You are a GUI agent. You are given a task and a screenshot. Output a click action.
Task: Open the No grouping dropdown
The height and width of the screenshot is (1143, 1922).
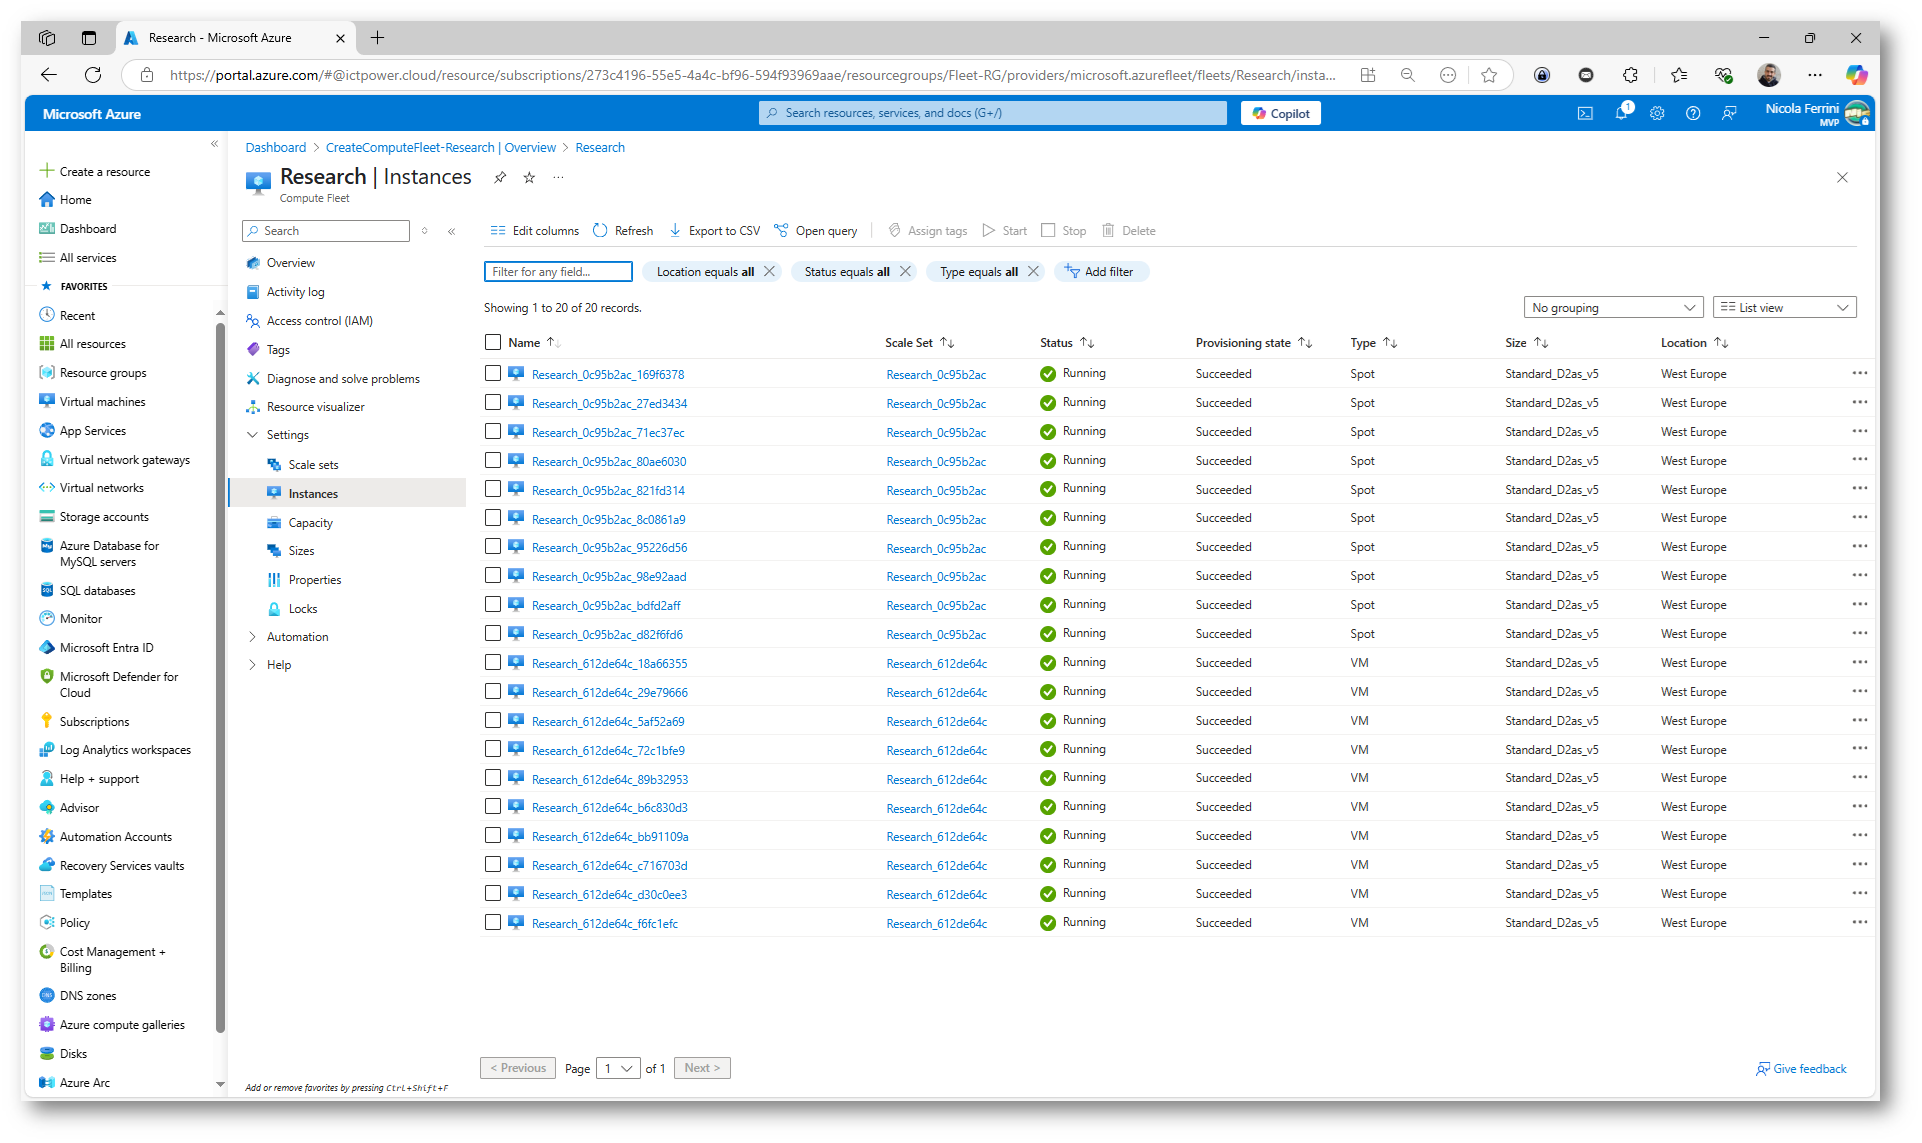(x=1613, y=308)
